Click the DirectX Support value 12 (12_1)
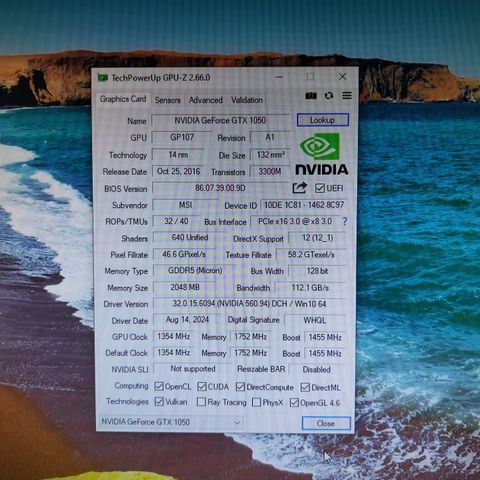This screenshot has height=480, width=480. tap(317, 238)
